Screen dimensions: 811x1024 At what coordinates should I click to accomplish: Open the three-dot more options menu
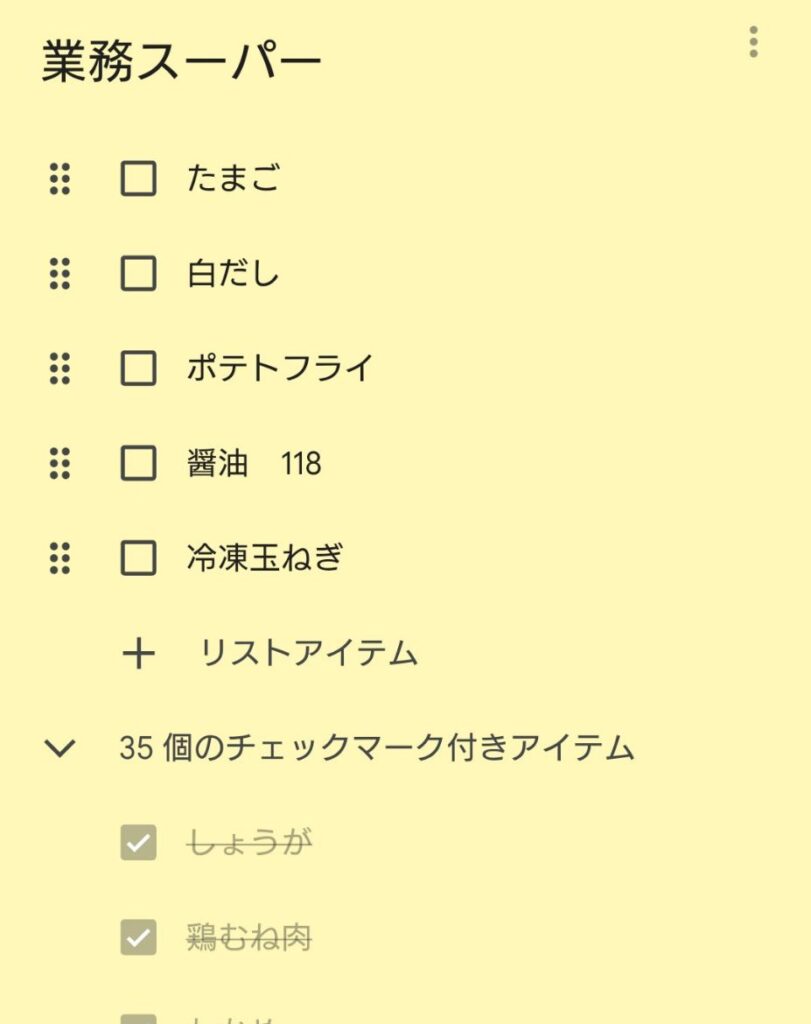click(753, 42)
